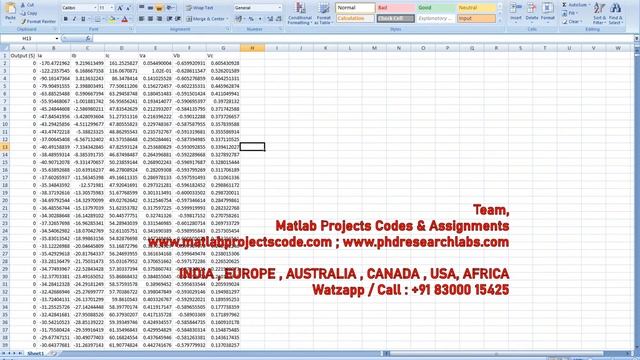This screenshot has width=640, height=360.
Task: Align text right
Action: pos(160,19)
